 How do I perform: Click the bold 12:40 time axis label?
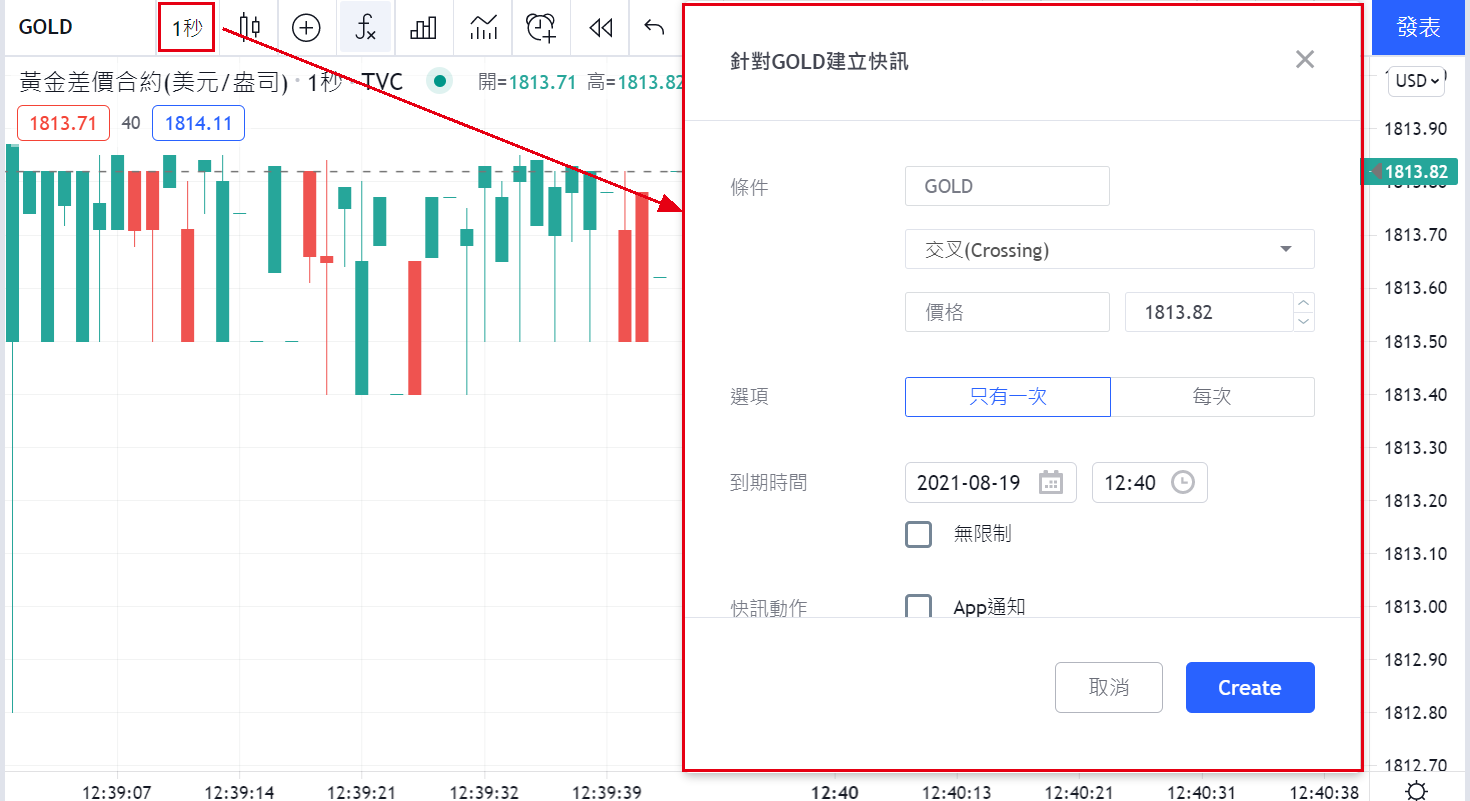[834, 792]
